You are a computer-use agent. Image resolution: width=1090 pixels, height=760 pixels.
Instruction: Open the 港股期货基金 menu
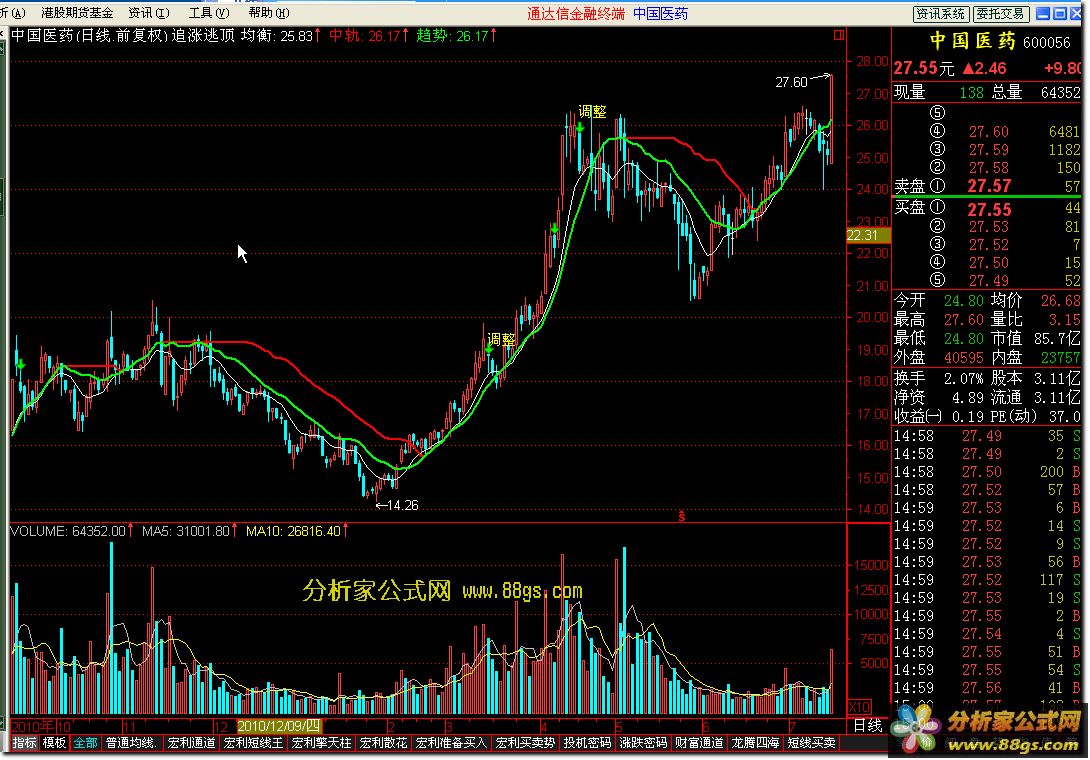coord(76,13)
